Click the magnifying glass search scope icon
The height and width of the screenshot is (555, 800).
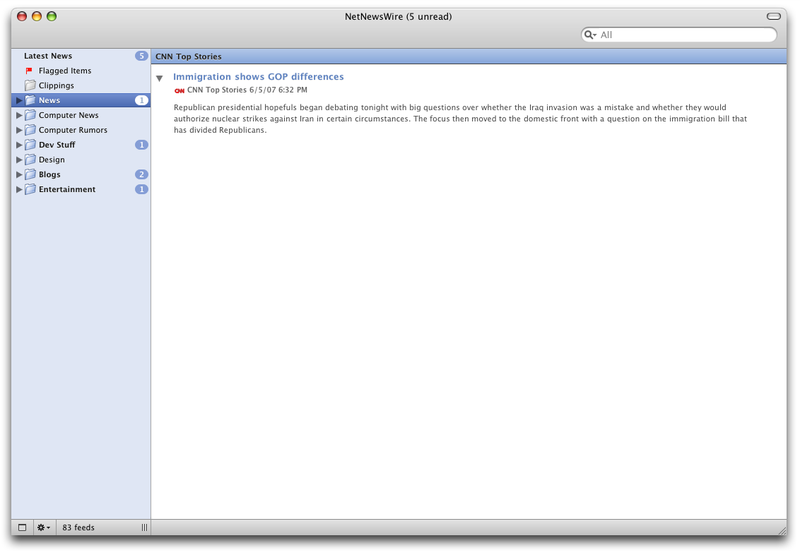point(590,35)
